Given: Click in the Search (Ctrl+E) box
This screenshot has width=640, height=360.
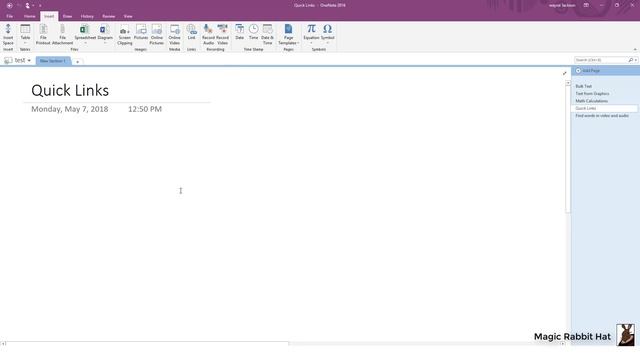Looking at the screenshot, I should tap(601, 60).
